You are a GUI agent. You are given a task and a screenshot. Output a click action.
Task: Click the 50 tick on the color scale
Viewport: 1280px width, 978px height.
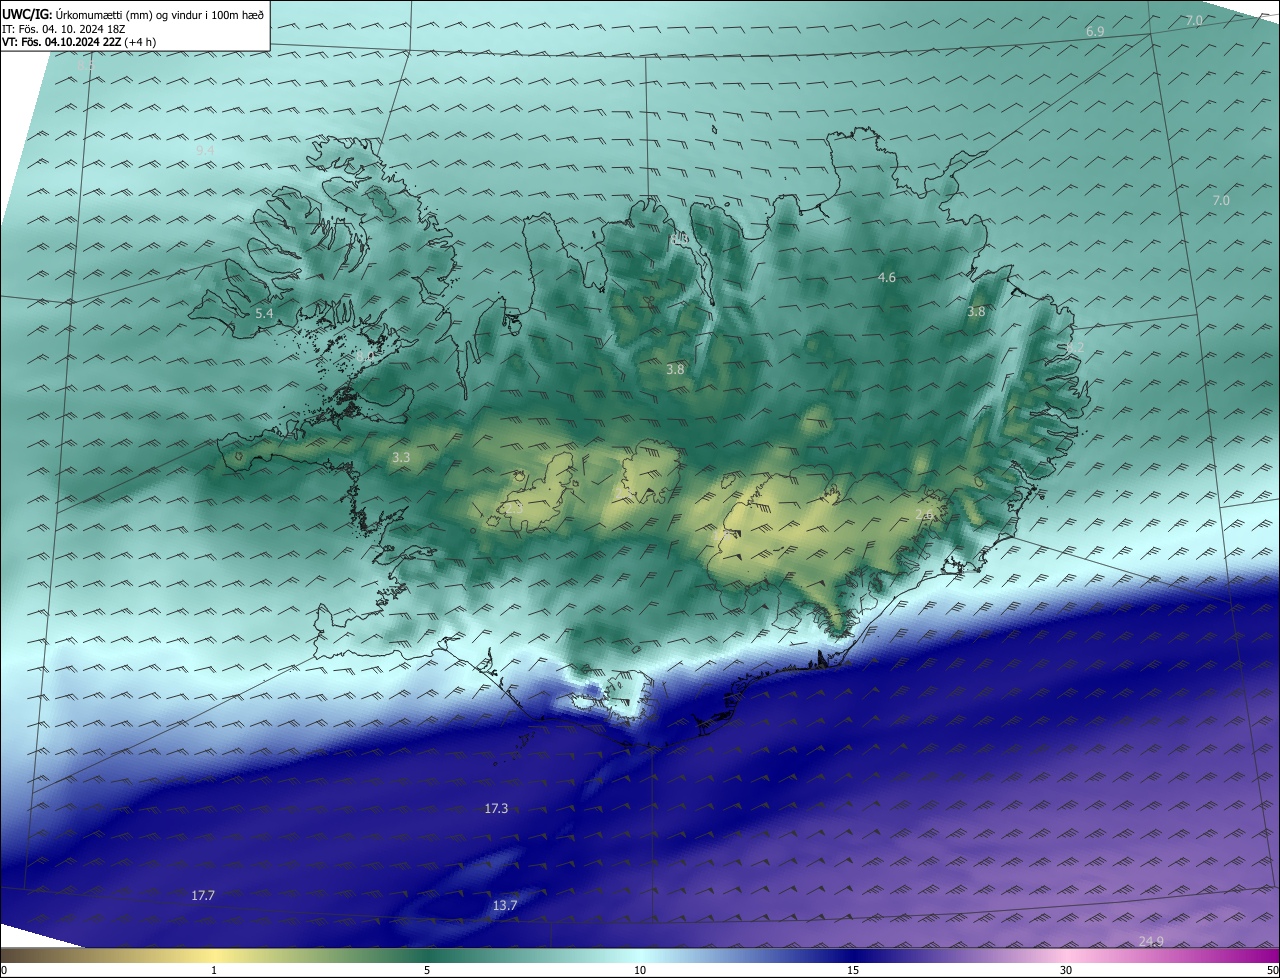[1273, 970]
